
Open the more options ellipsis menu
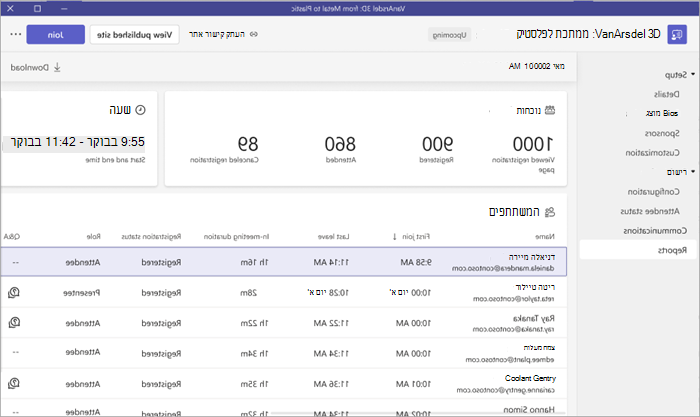click(16, 34)
